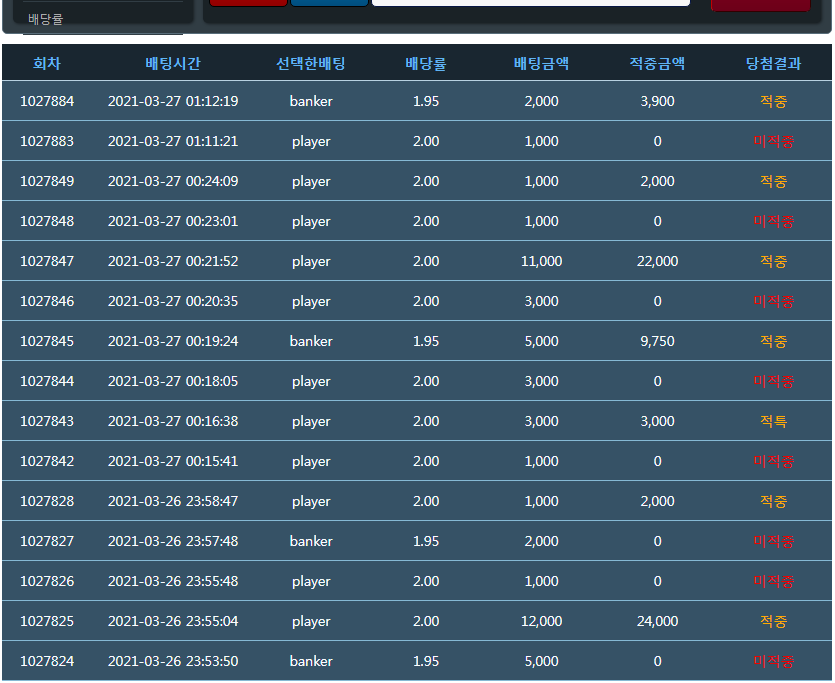835x683 pixels.
Task: Select round number 1027843
Action: (47, 421)
